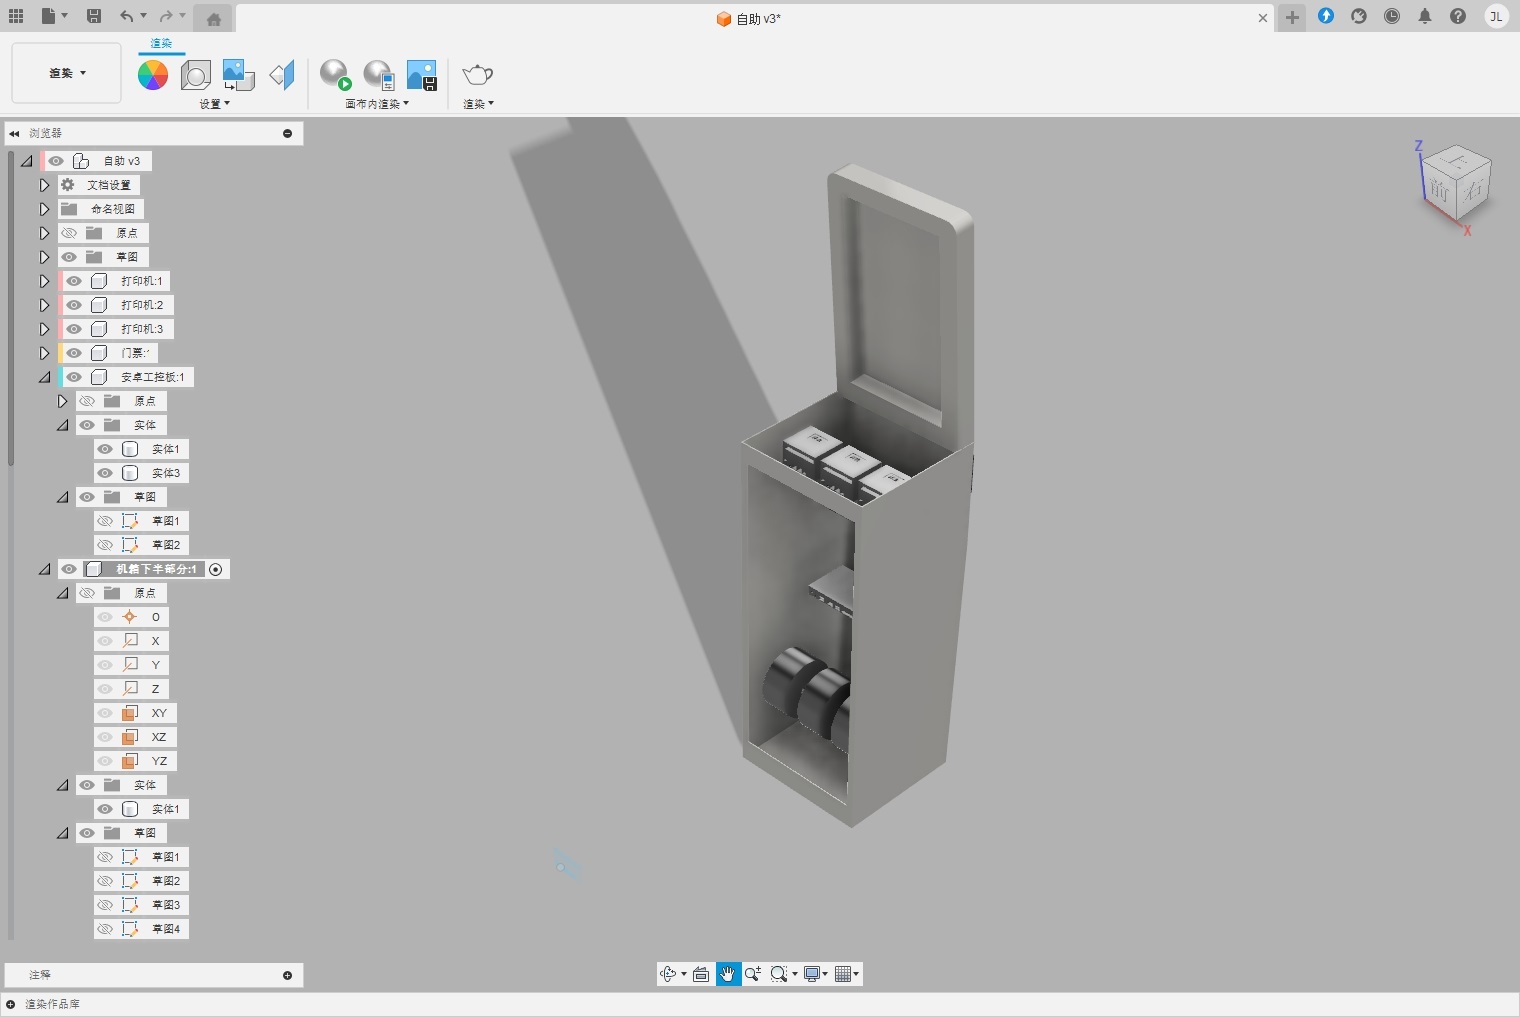Open the 画布内渲染 dropdown menu
This screenshot has height=1017, width=1520.
point(377,104)
